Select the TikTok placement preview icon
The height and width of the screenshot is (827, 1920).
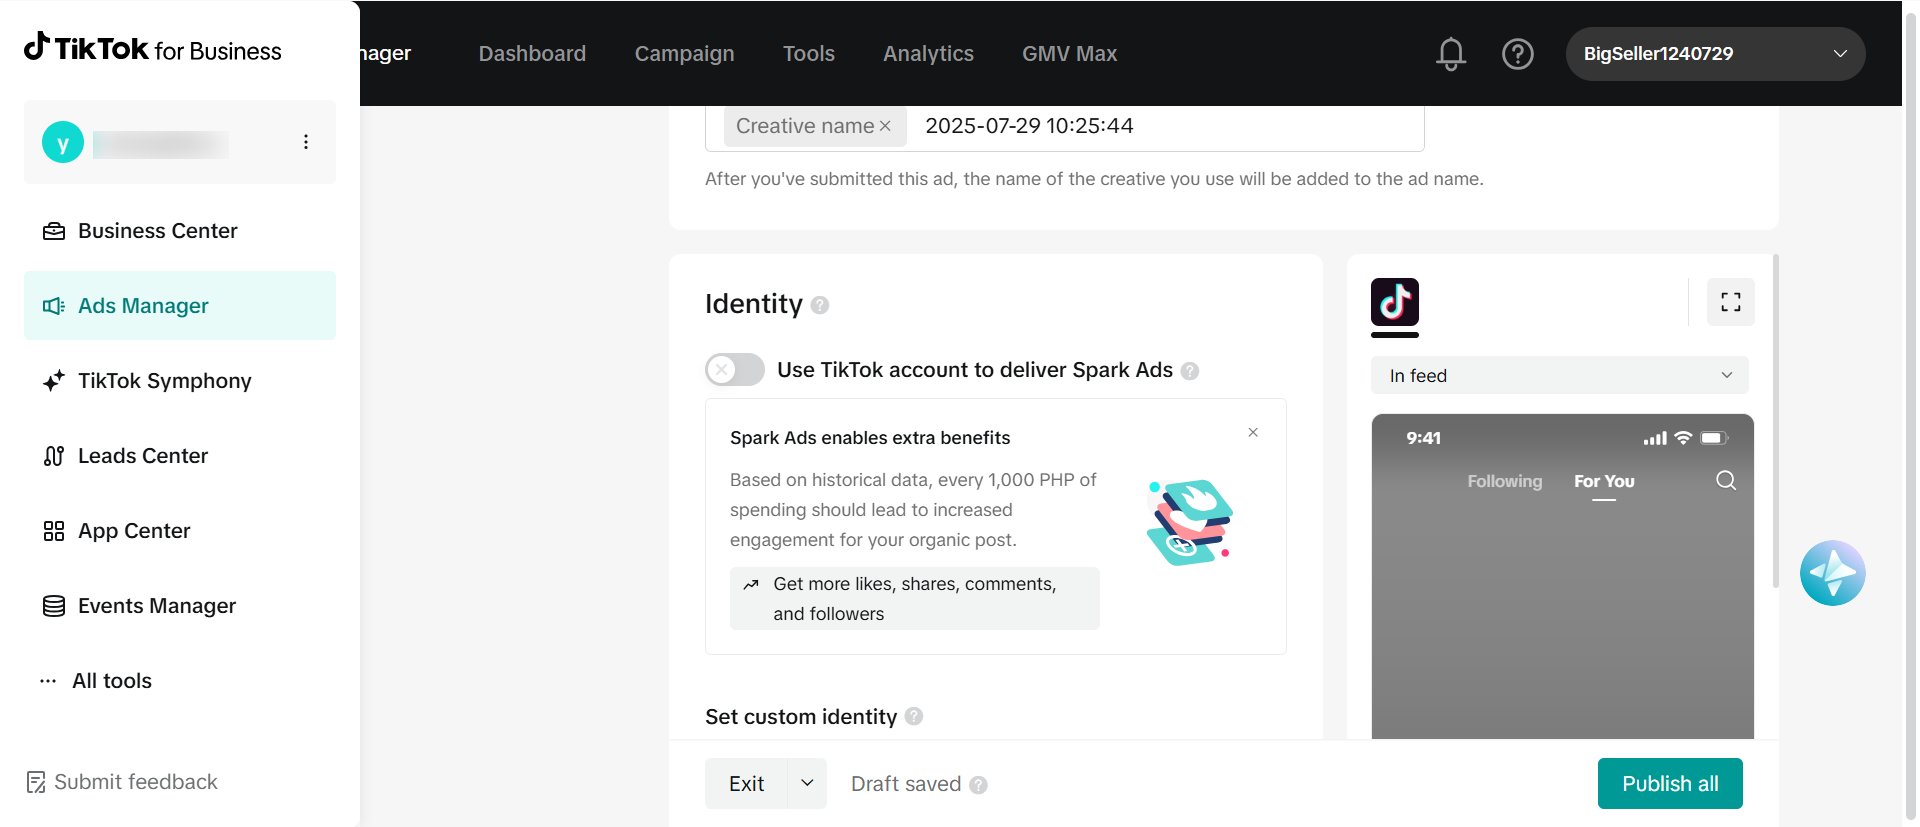pyautogui.click(x=1395, y=302)
